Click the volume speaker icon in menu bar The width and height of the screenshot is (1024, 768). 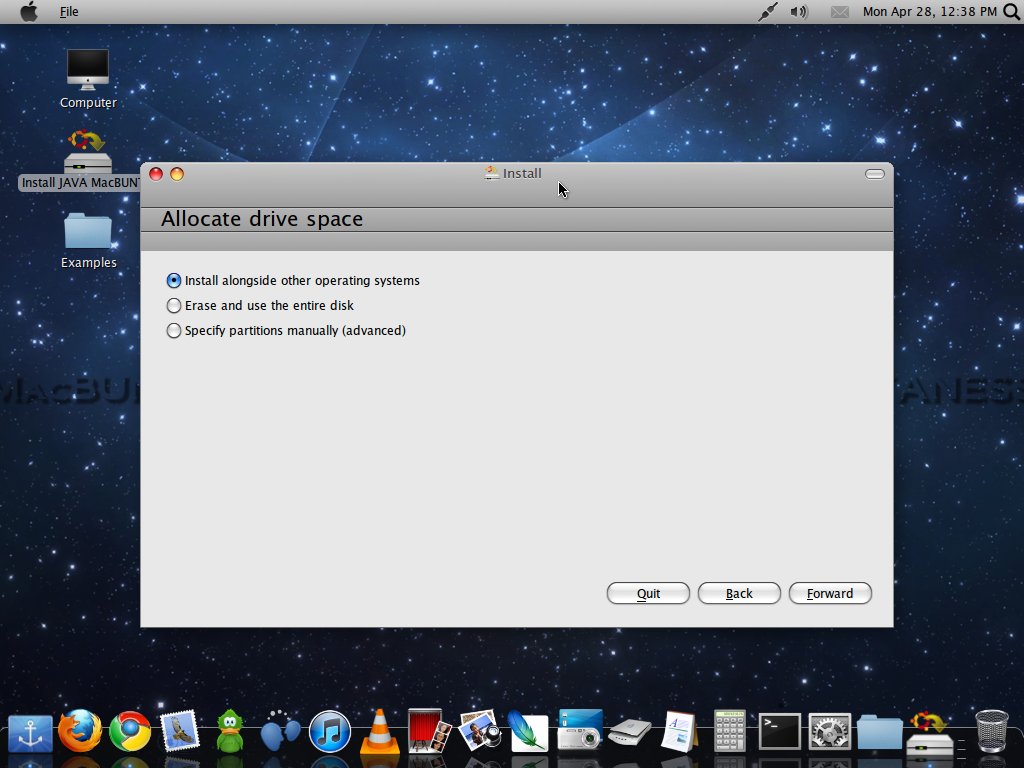click(x=798, y=12)
